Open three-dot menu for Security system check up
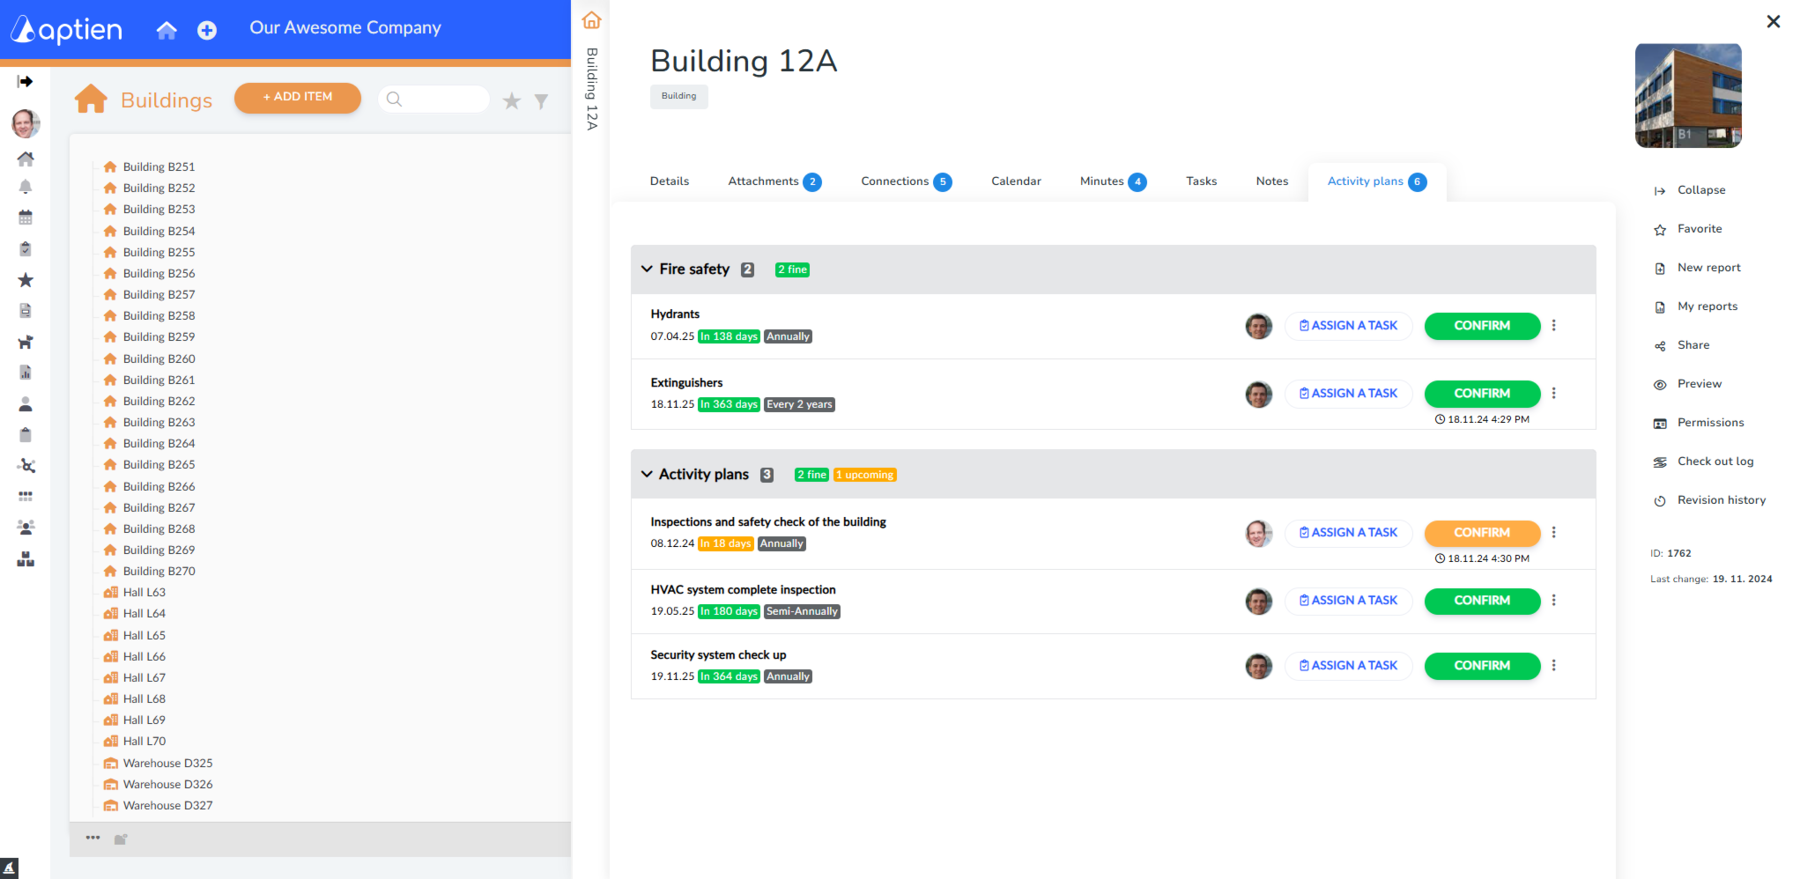Viewport: 1800px width, 879px height. (1553, 666)
